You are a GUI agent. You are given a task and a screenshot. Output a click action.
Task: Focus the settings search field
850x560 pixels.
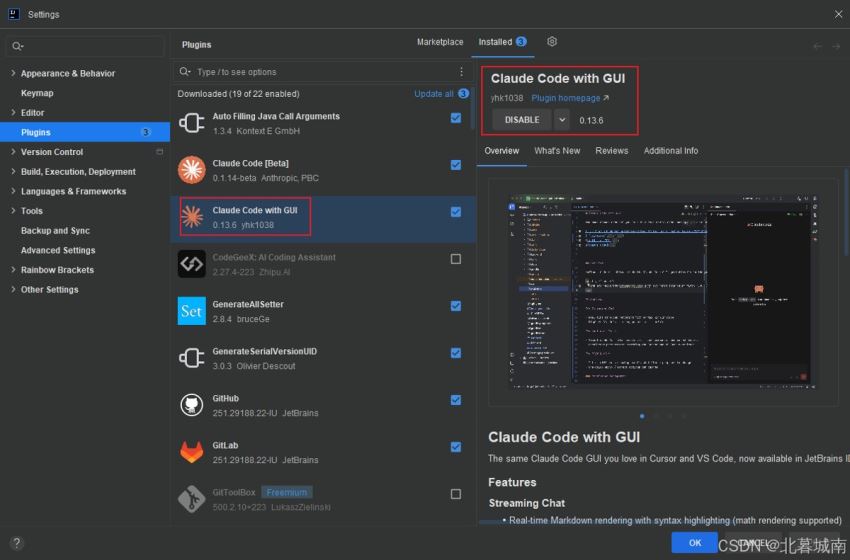pos(85,46)
